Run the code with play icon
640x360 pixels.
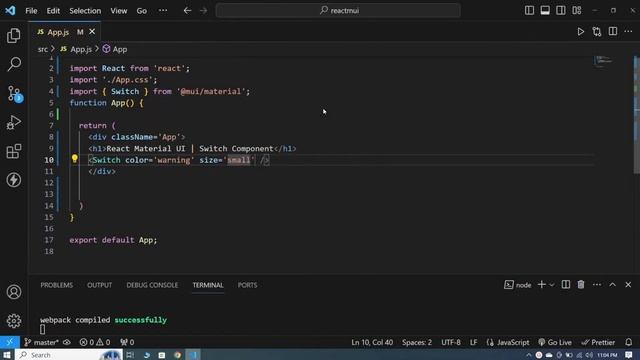pyautogui.click(x=580, y=31)
